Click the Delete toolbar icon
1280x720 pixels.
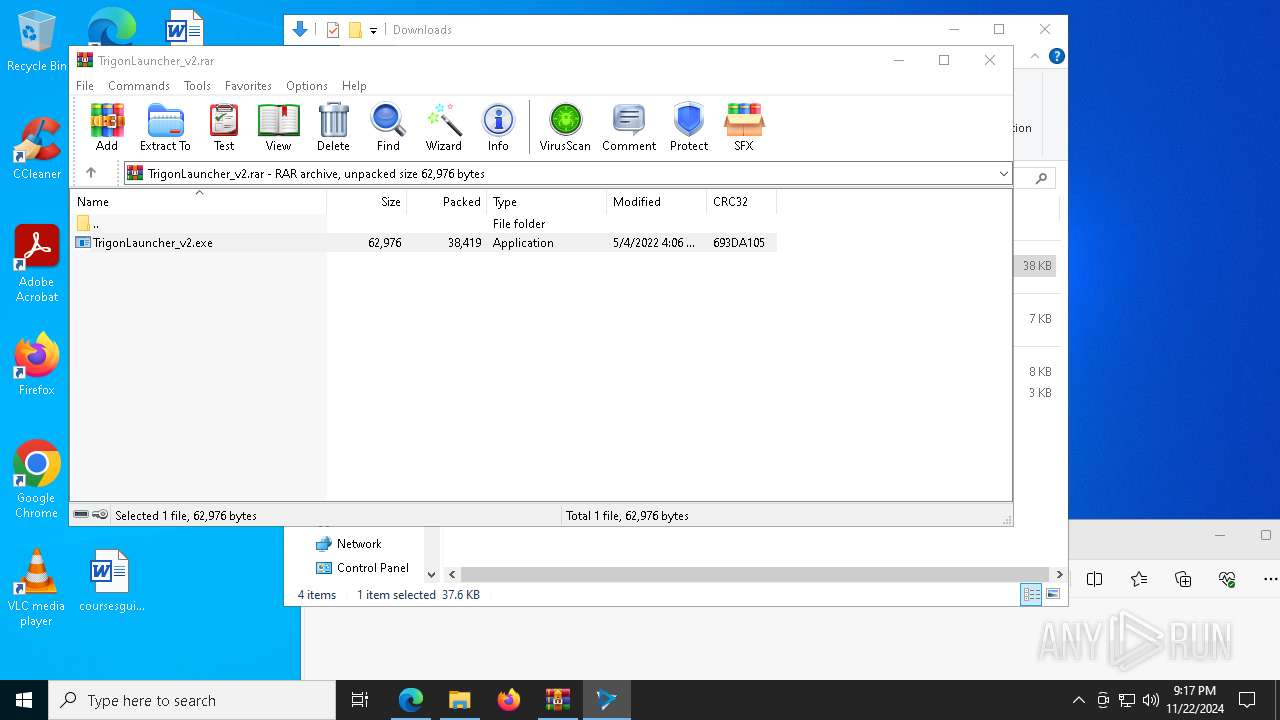[x=333, y=127]
